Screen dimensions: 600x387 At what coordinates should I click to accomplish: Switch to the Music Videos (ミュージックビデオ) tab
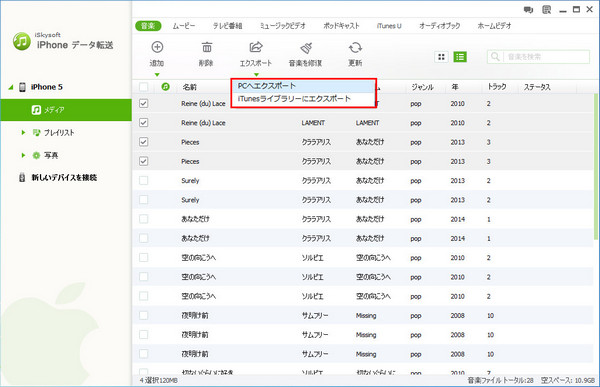(x=283, y=26)
